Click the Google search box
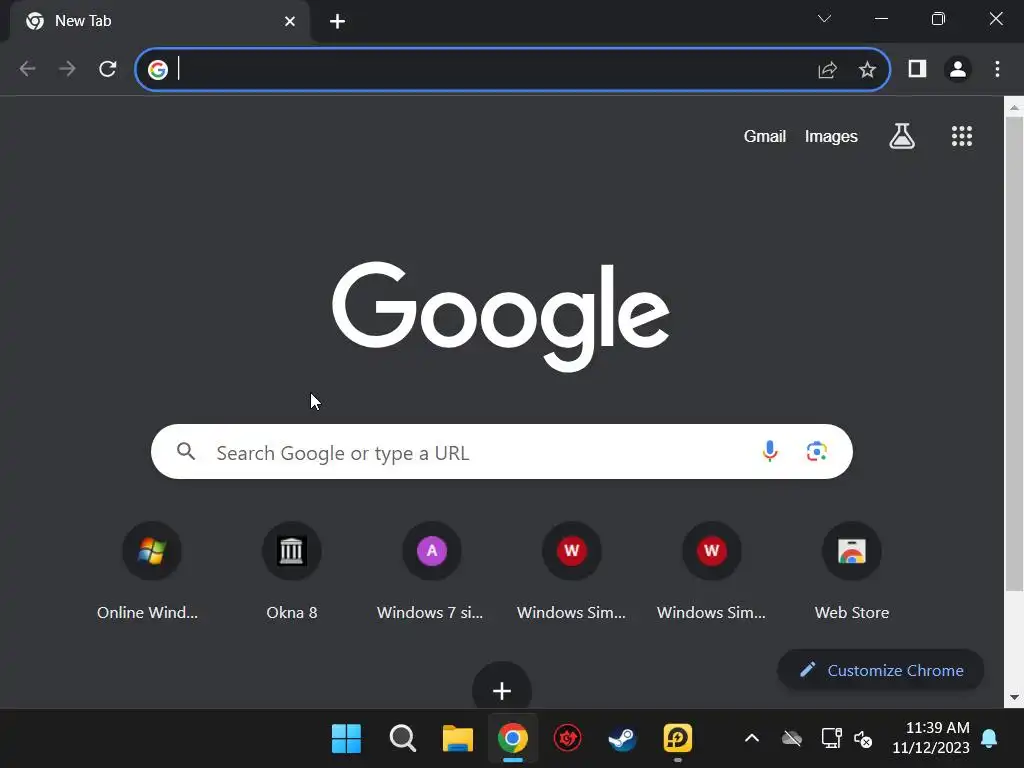The height and width of the screenshot is (768, 1024). 502,452
